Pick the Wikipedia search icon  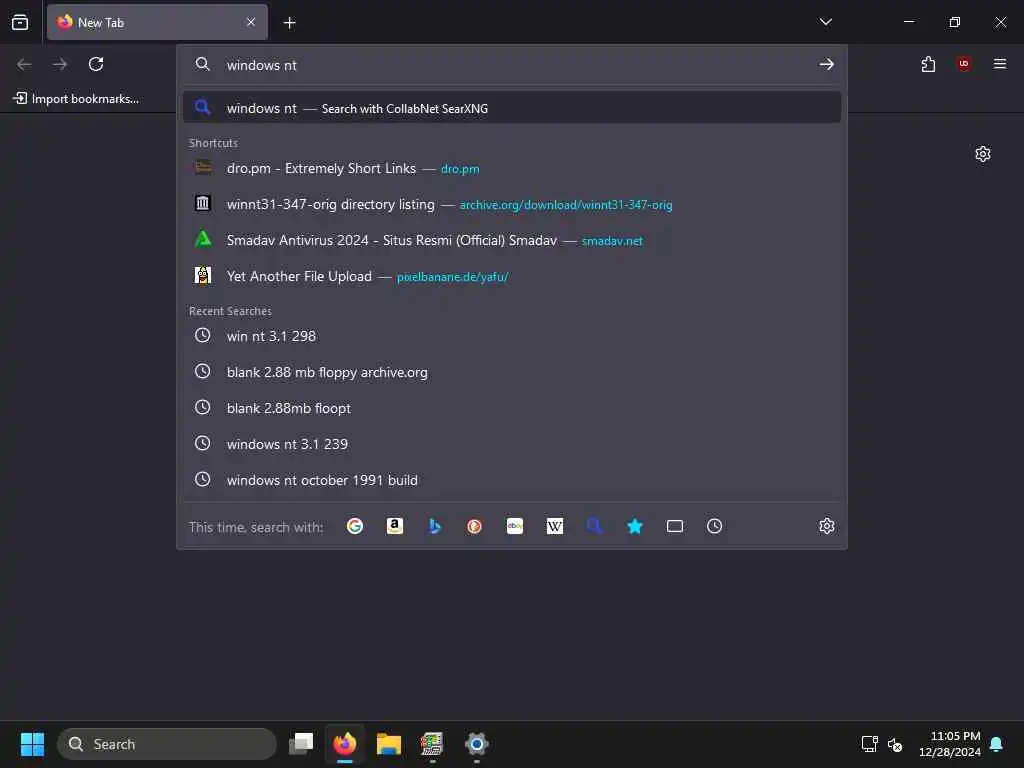(554, 526)
